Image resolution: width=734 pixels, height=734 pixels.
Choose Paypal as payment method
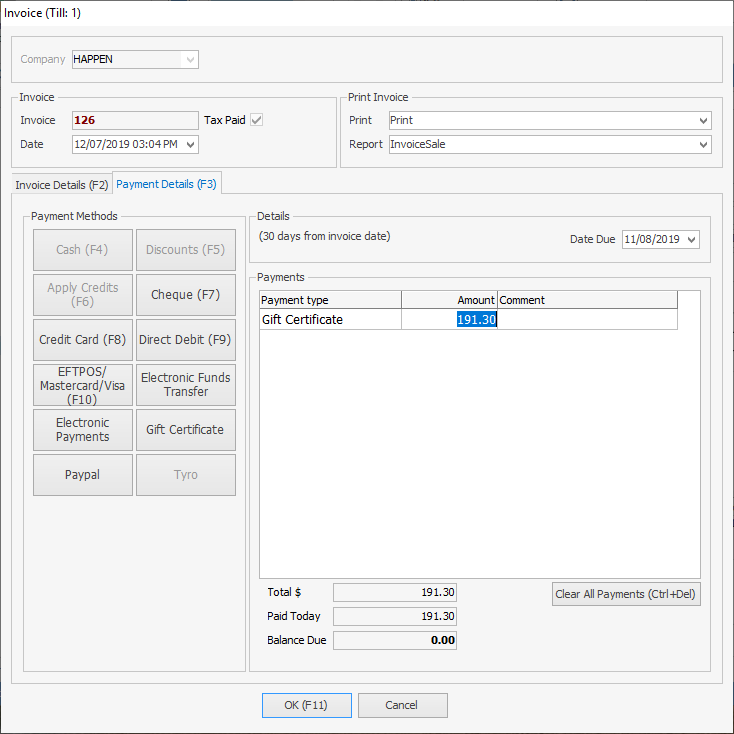point(83,475)
